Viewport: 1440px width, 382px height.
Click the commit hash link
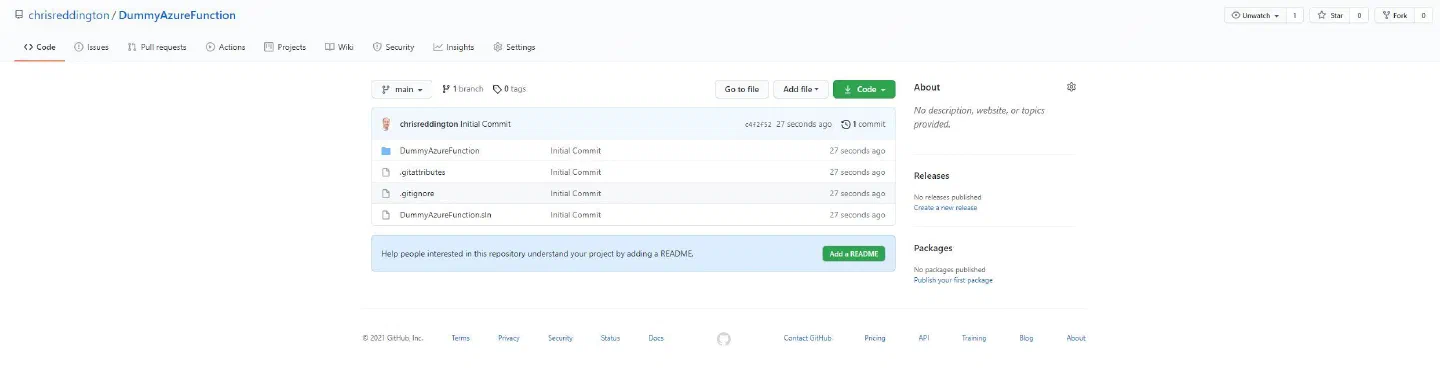(x=758, y=124)
